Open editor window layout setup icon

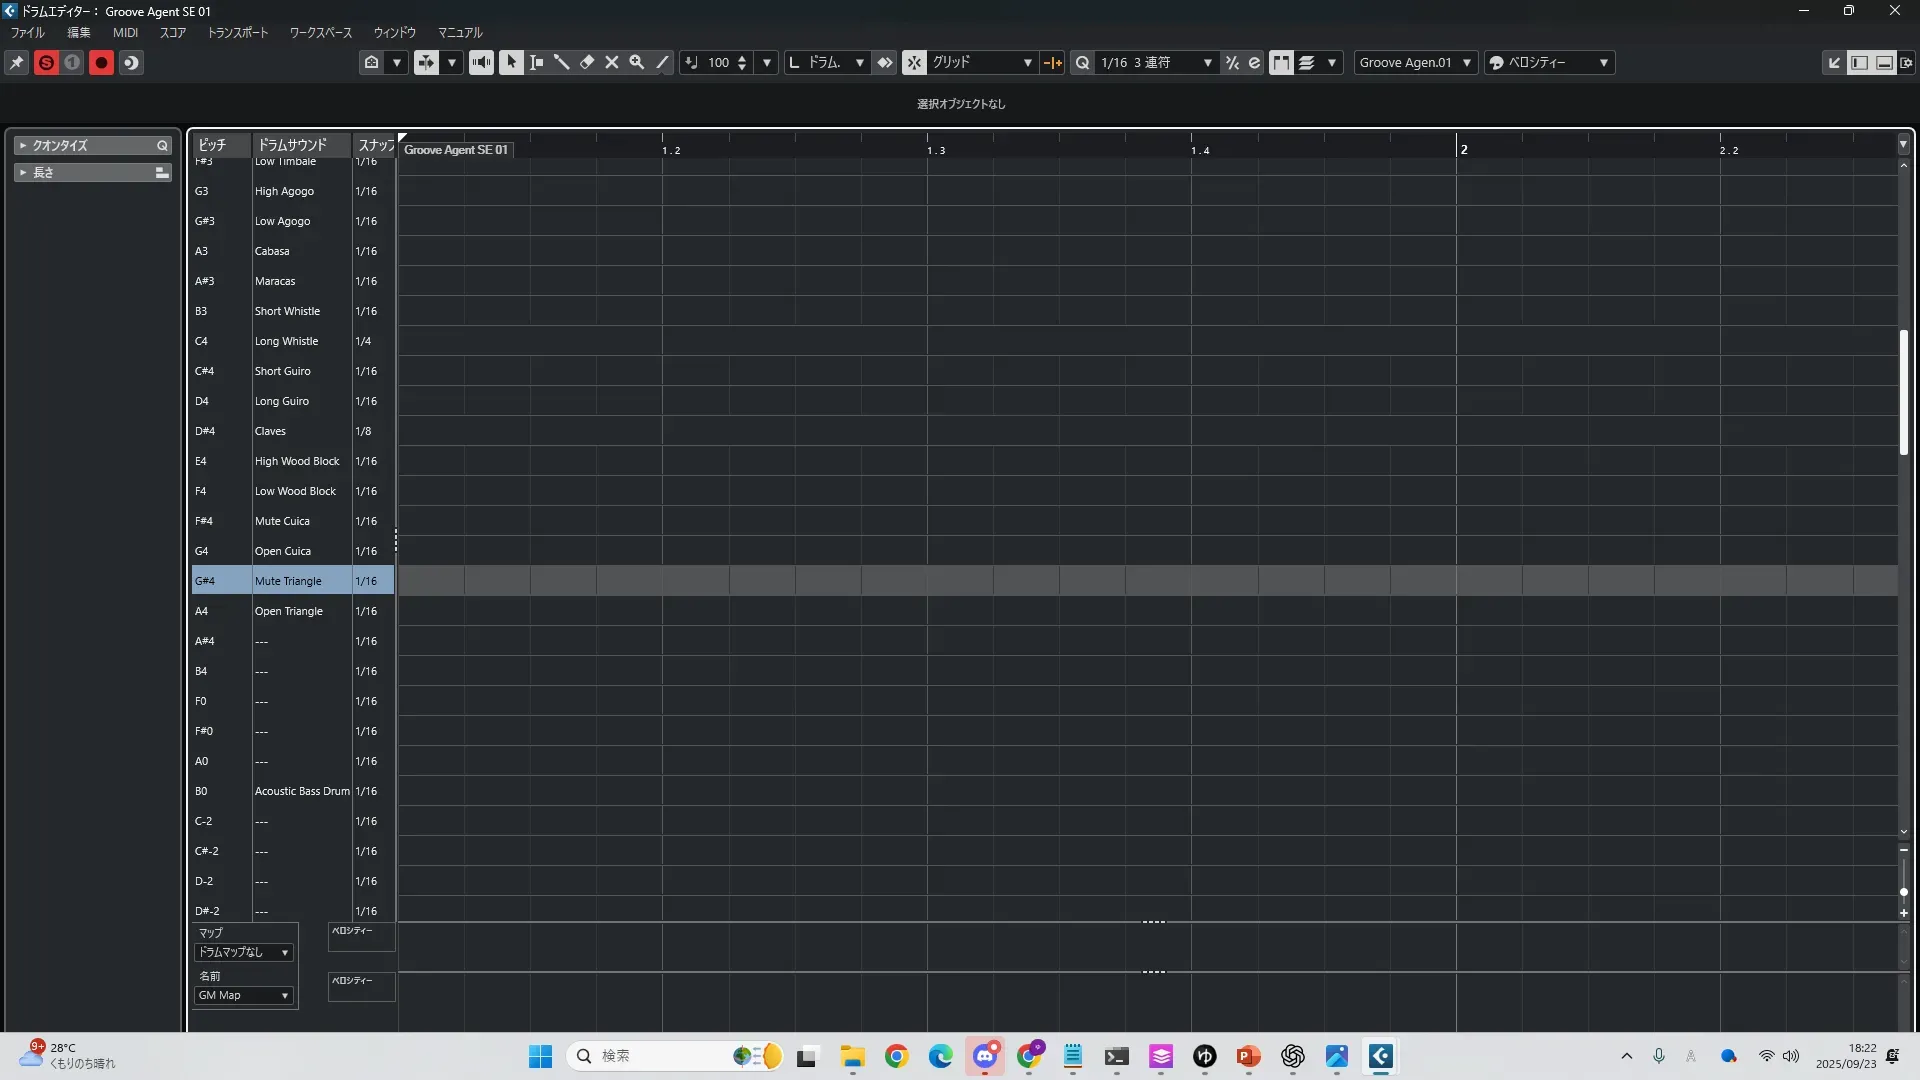click(x=1907, y=62)
